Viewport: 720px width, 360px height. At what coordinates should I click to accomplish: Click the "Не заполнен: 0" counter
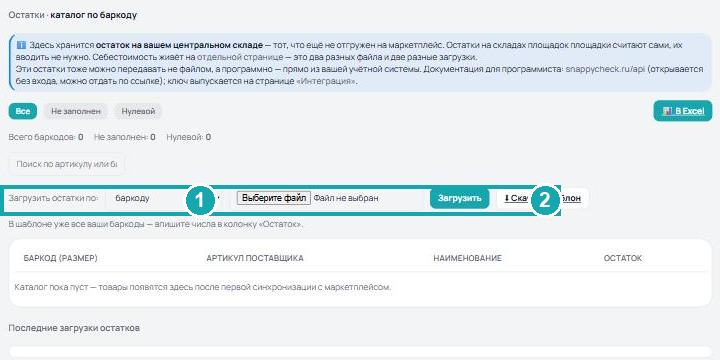pyautogui.click(x=124, y=137)
